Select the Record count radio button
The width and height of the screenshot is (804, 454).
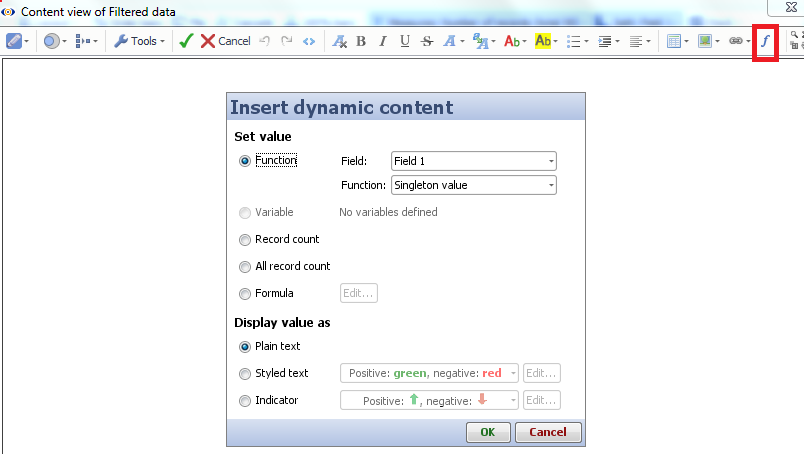tap(245, 240)
